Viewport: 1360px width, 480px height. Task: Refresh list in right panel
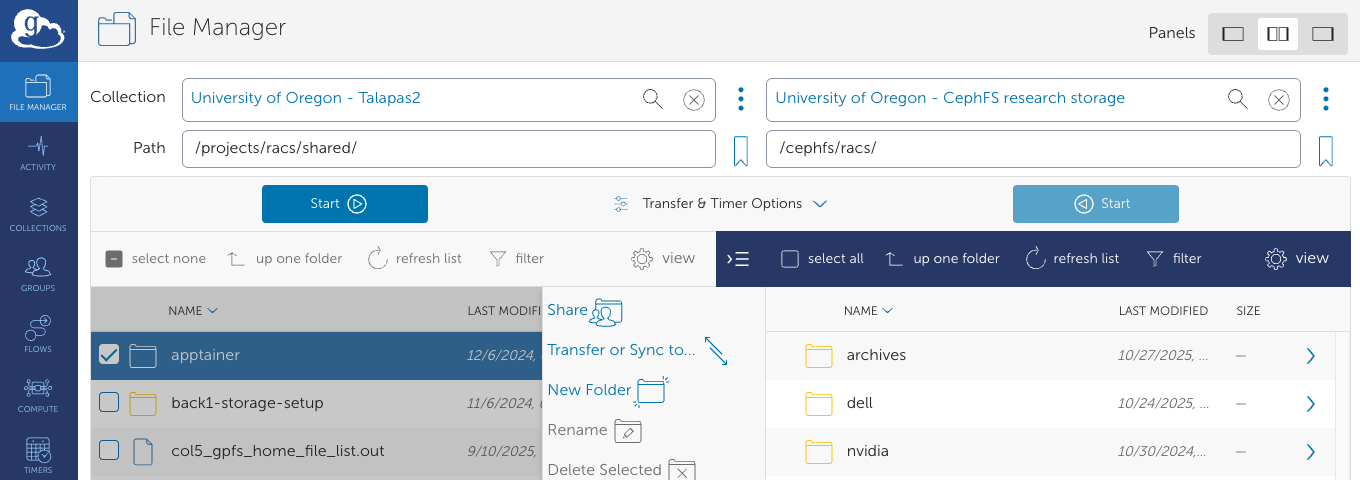tap(1072, 259)
